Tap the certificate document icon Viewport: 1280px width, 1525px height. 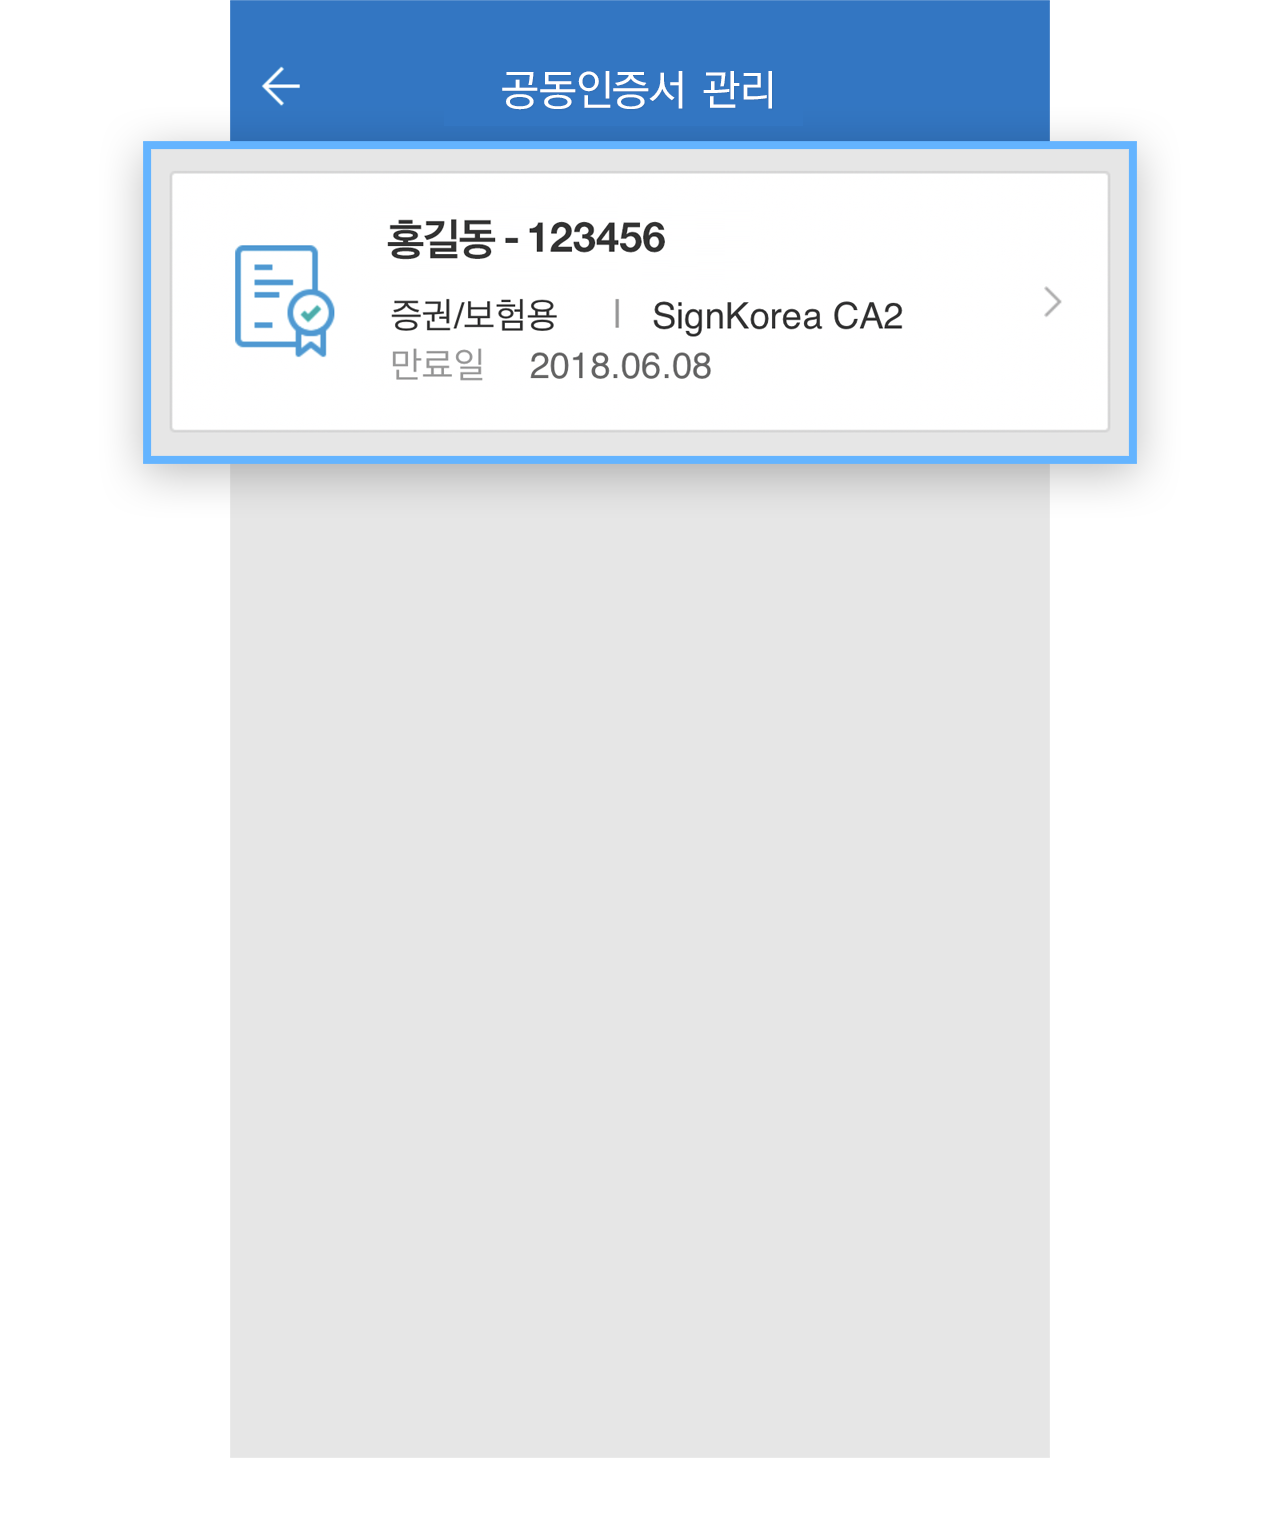(284, 300)
